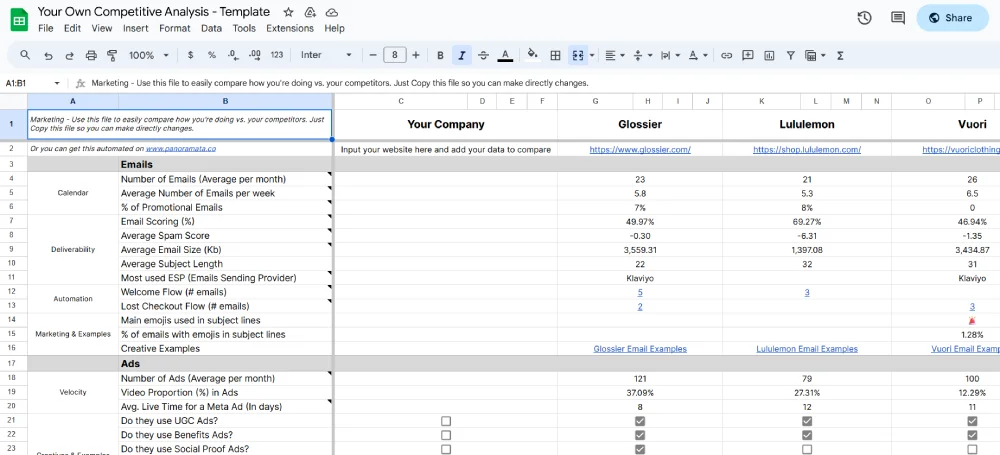Open the Borders grid icon
Image resolution: width=1000 pixels, height=455 pixels.
(x=555, y=56)
